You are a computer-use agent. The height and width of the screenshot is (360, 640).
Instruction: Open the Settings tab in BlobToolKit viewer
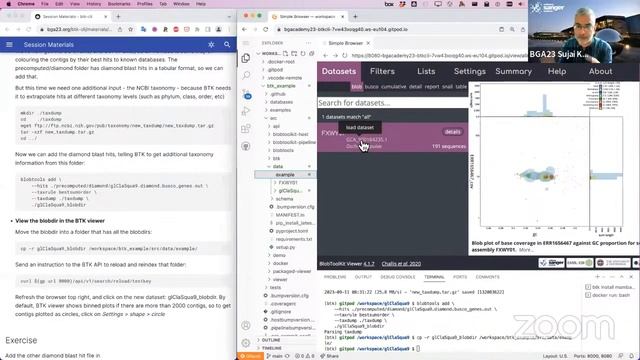point(470,71)
